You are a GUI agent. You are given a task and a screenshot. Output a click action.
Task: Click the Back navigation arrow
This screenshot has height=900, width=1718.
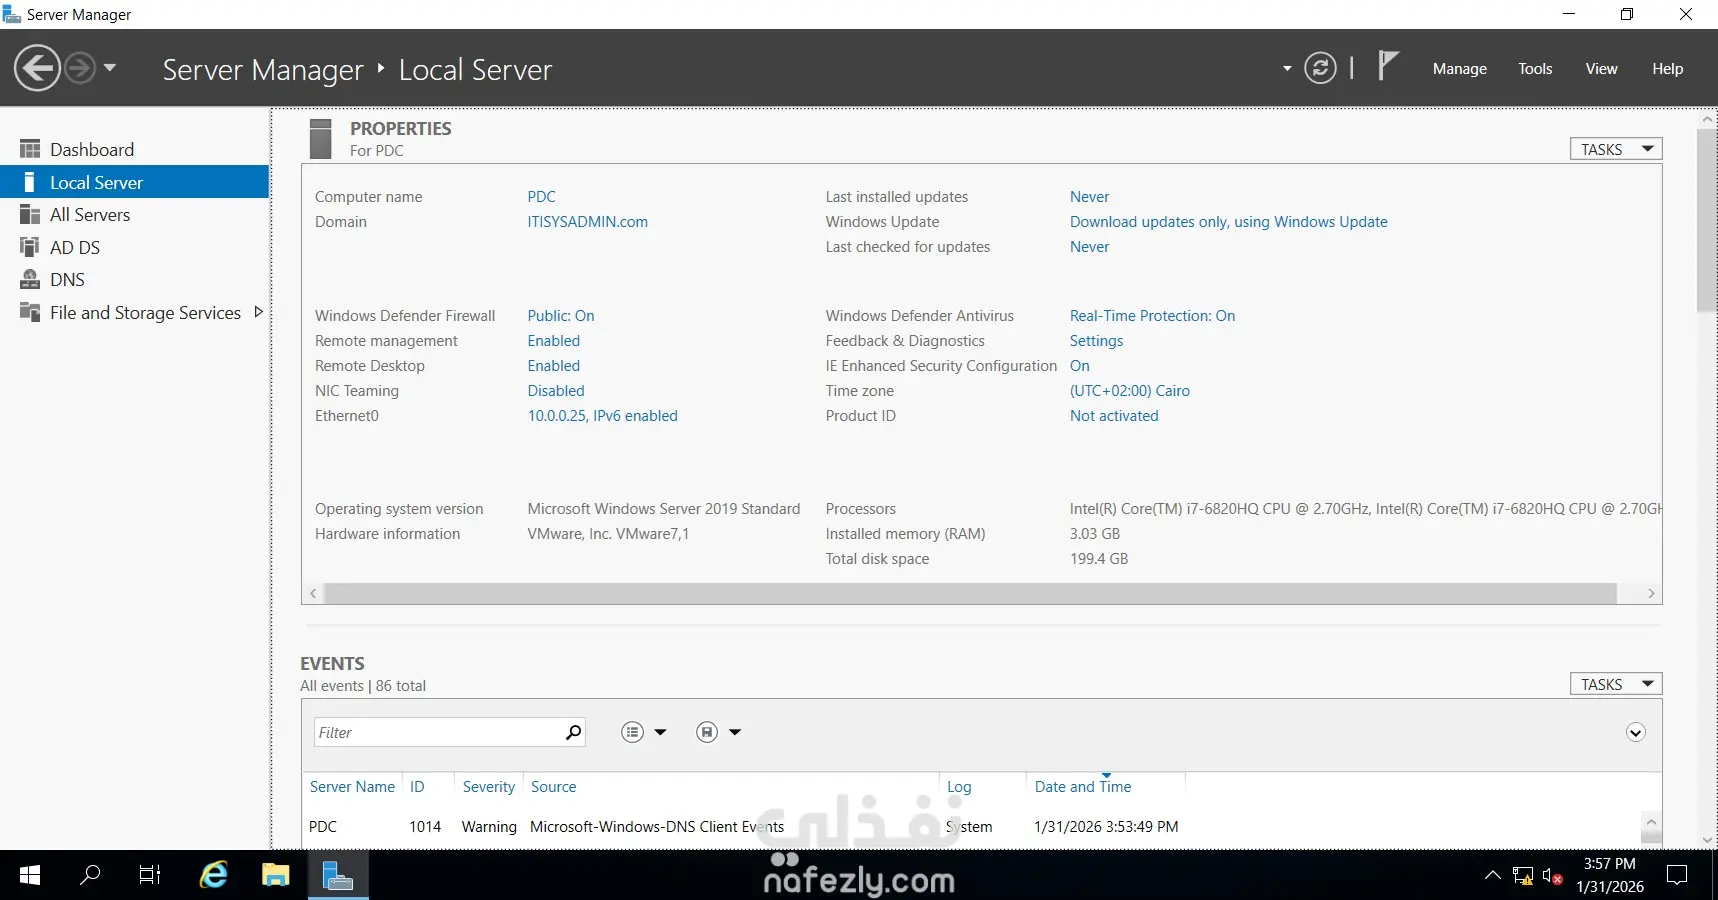pos(38,68)
